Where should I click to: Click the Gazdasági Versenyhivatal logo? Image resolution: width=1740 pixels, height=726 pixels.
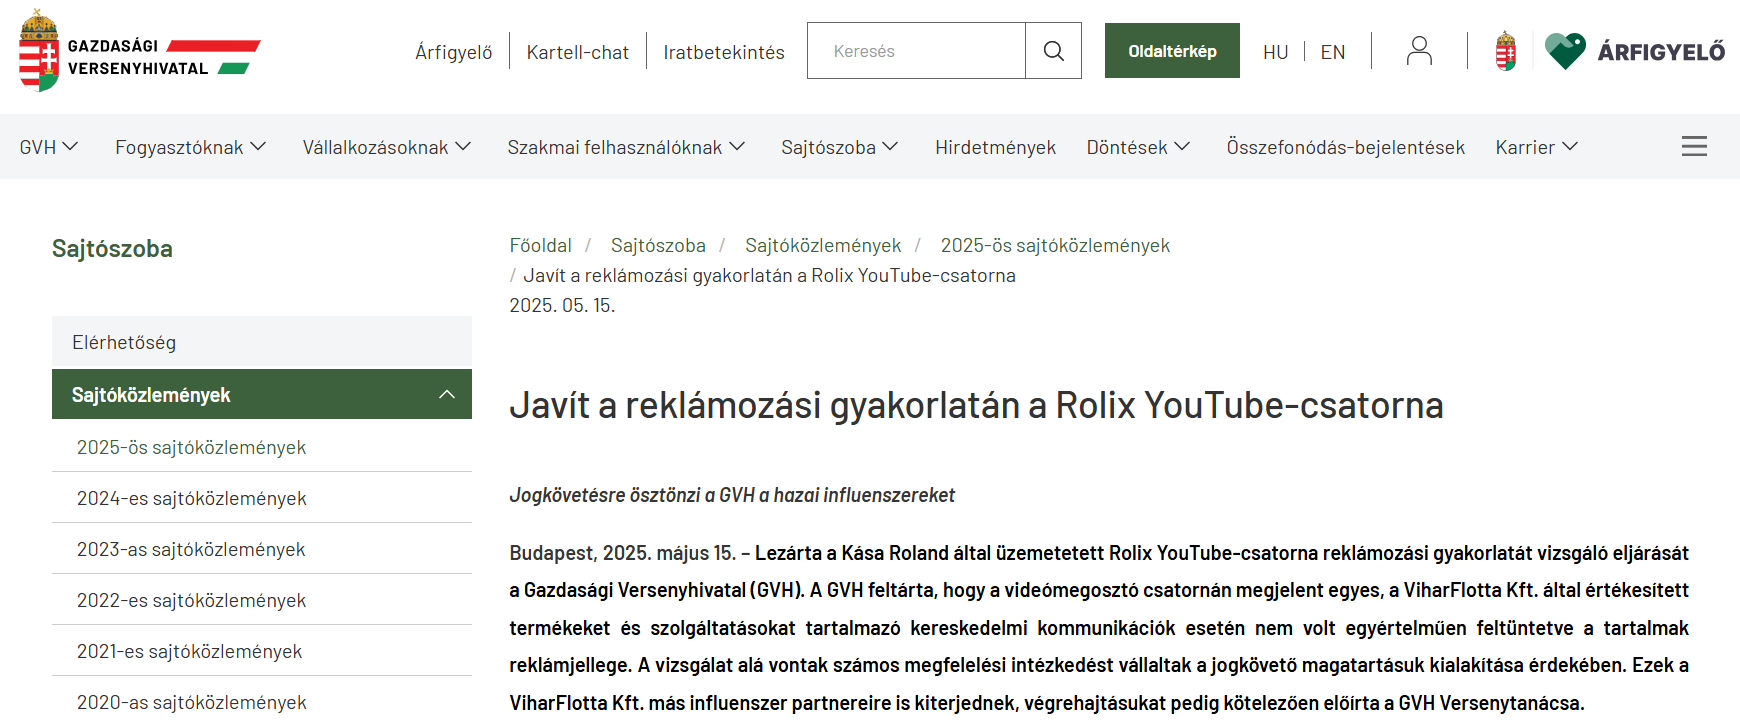(140, 51)
